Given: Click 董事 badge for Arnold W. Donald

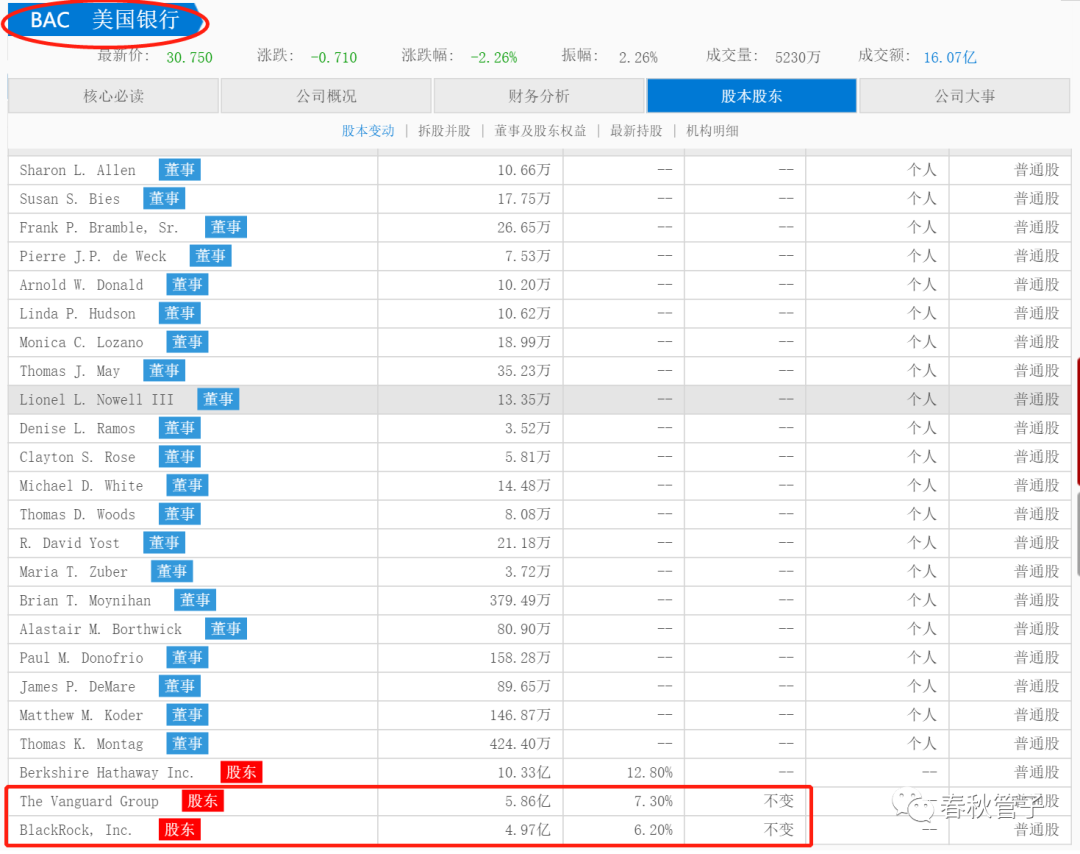Looking at the screenshot, I should coord(187,284).
